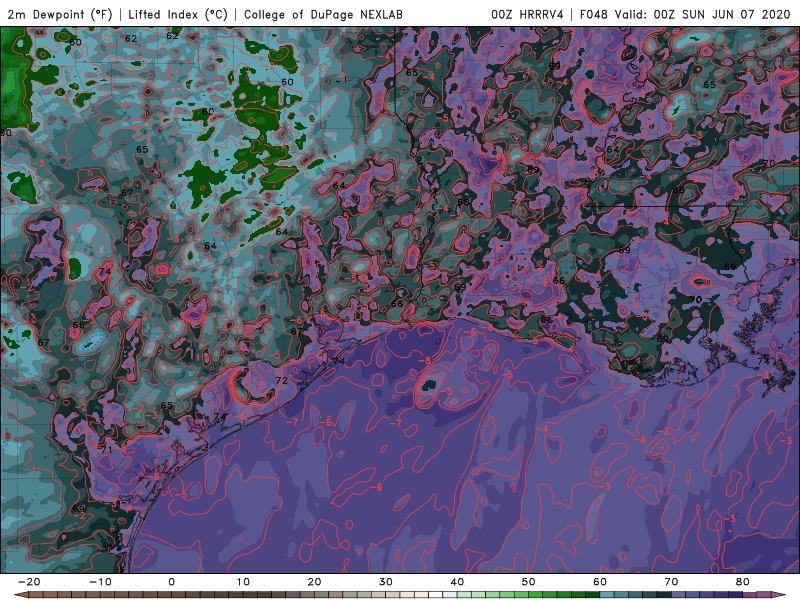Screen dimensions: 800x600
Task: Click the "-20" colorbar scale label
Action: coord(29,582)
